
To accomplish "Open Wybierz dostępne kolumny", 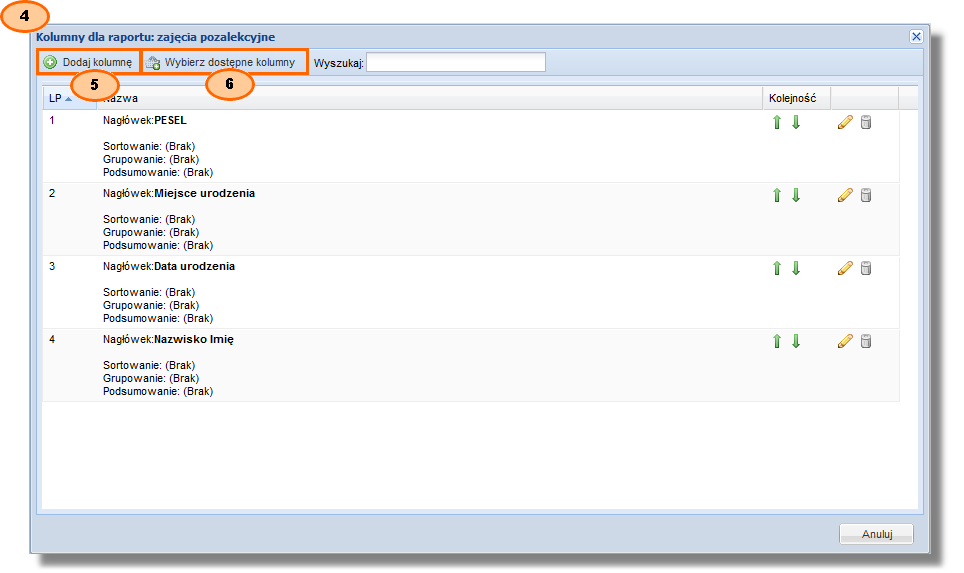I will (221, 62).
